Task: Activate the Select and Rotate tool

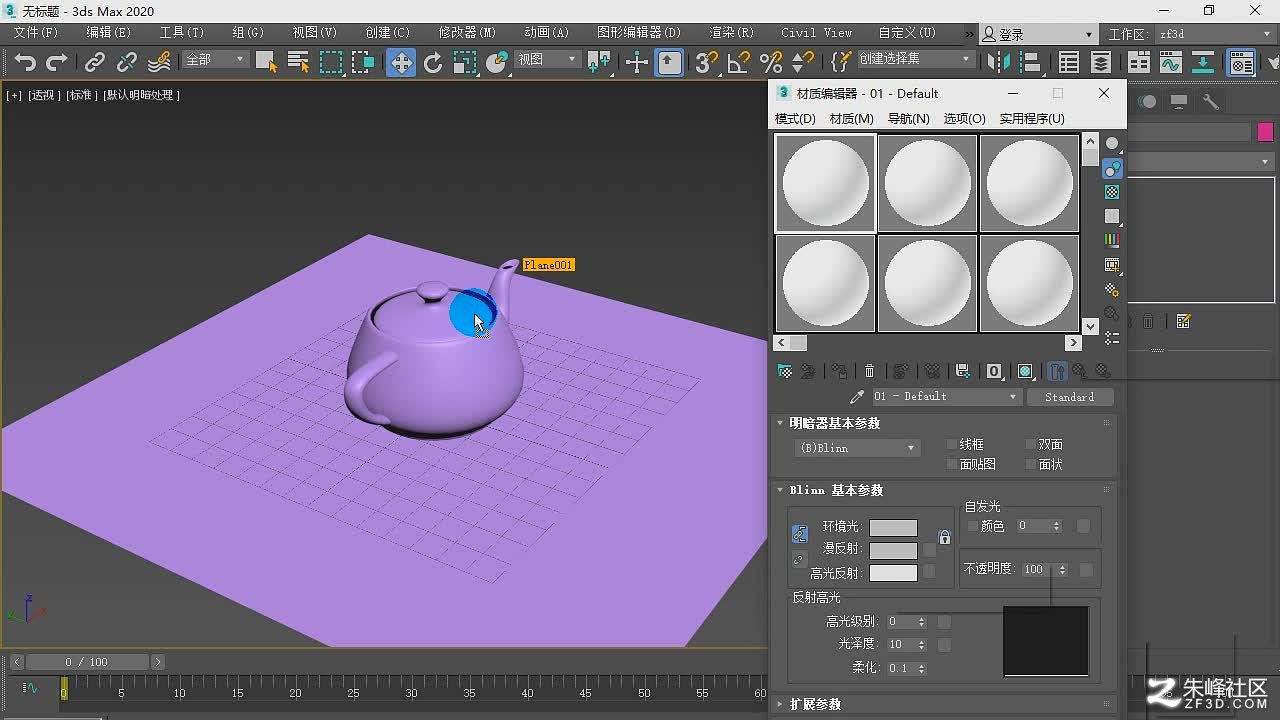Action: (x=433, y=63)
